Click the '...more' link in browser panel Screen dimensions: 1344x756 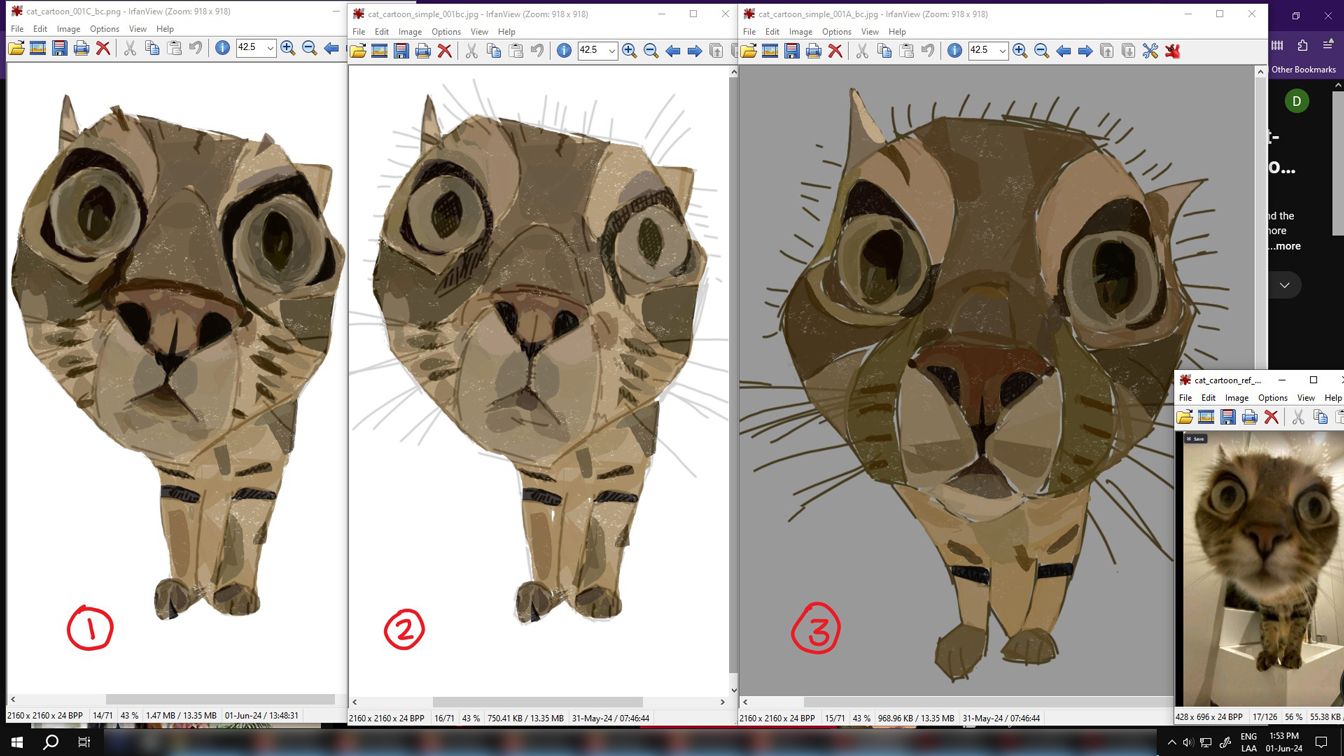[1285, 246]
